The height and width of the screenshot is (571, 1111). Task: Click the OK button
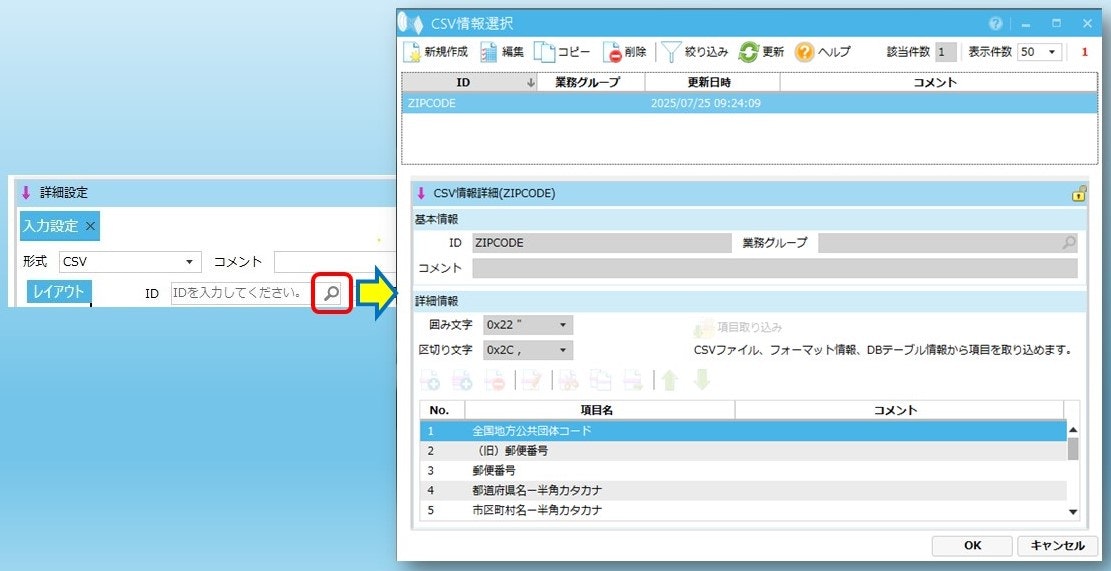972,545
